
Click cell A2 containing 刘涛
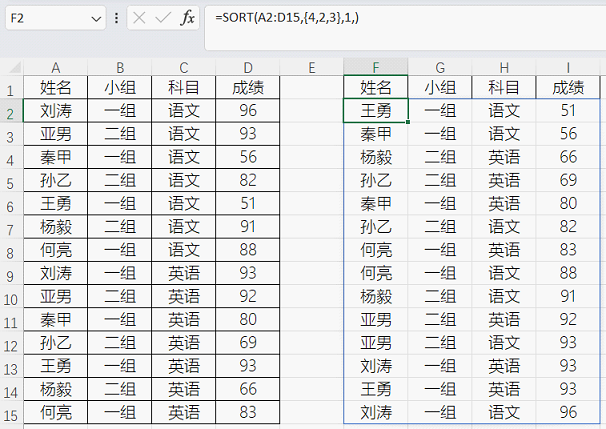(x=56, y=111)
